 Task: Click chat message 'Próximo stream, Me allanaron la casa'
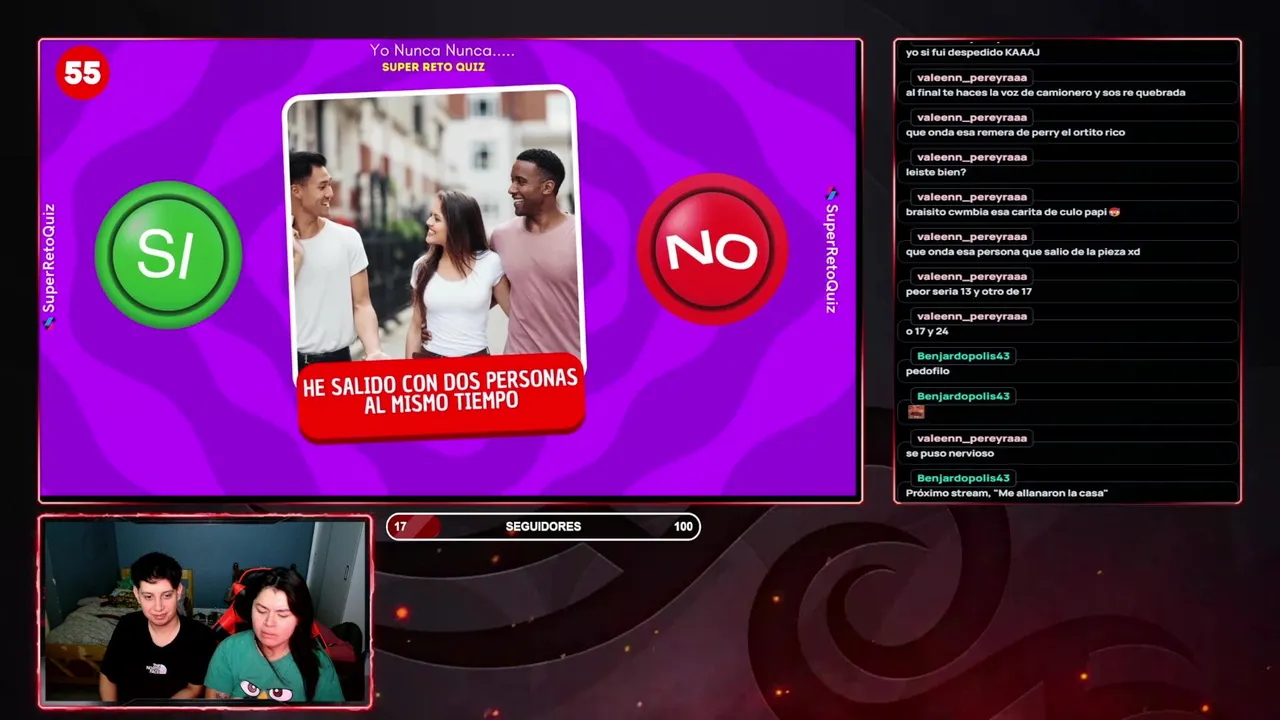tap(1006, 493)
